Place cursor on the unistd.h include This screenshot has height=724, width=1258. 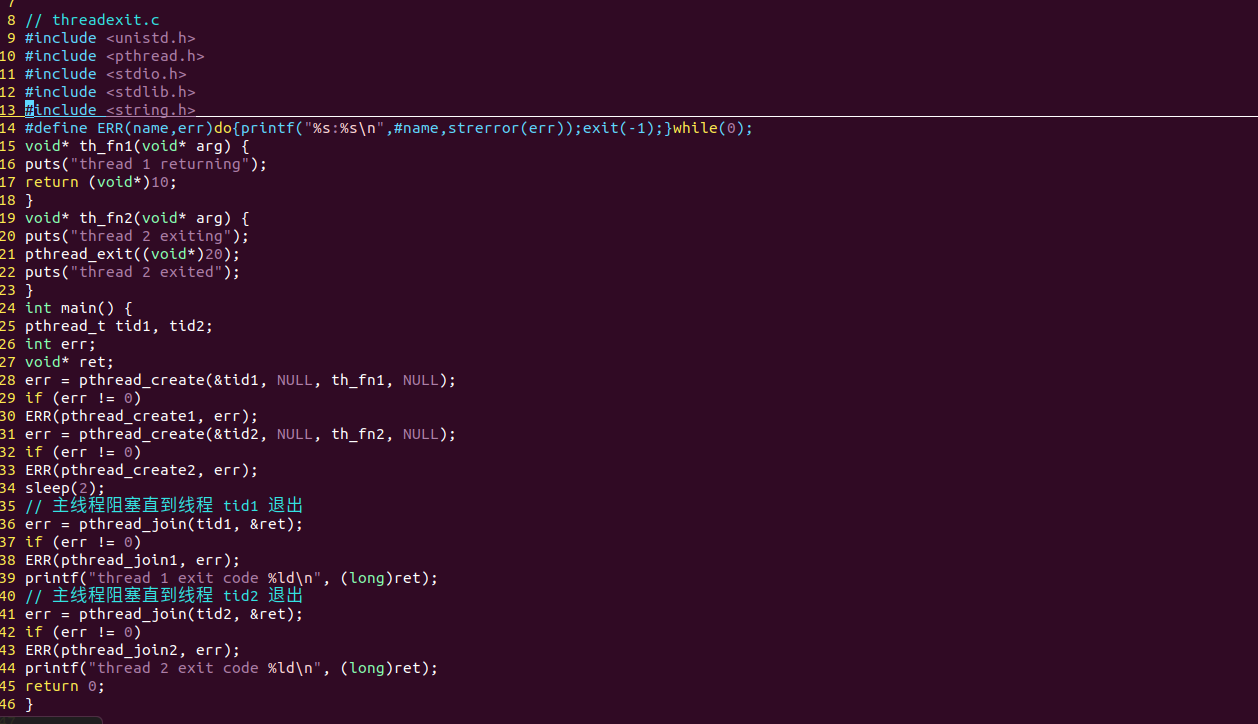pos(150,38)
